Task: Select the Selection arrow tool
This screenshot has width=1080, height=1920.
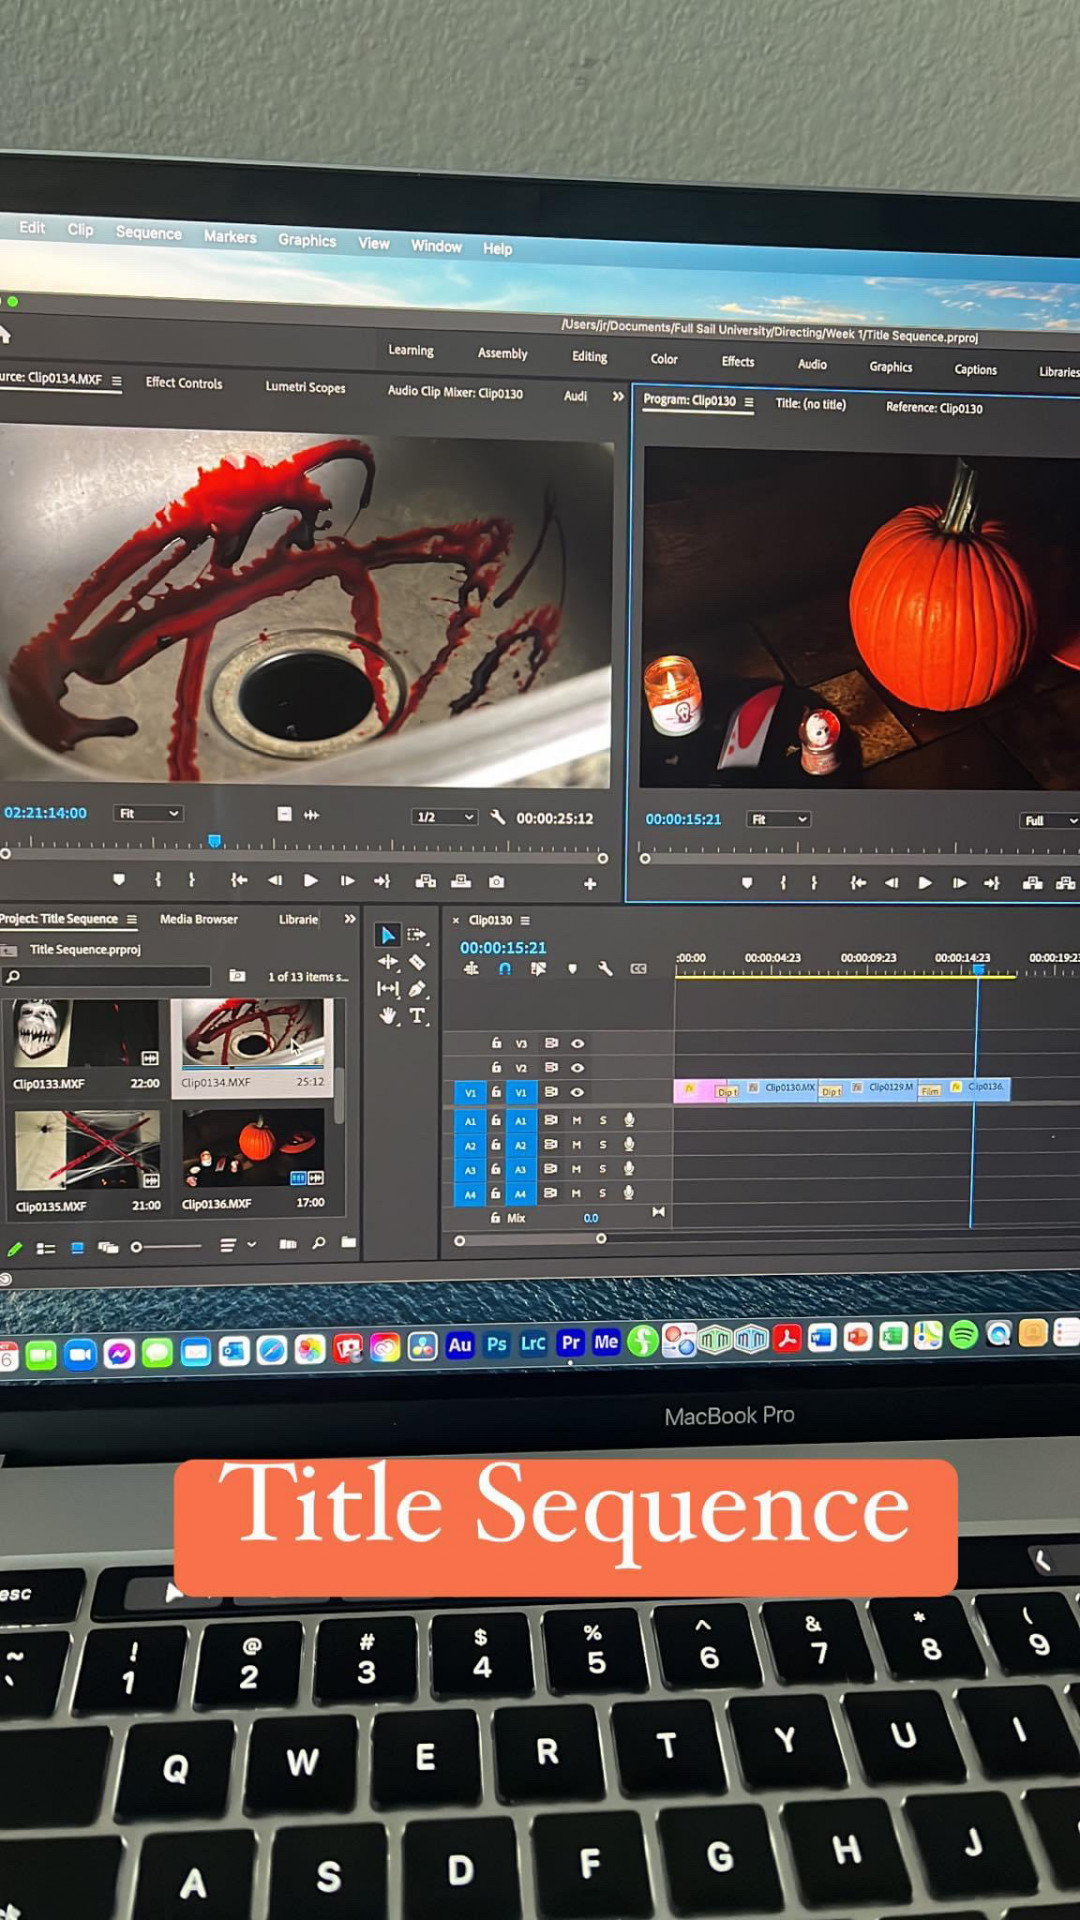Action: tap(387, 935)
